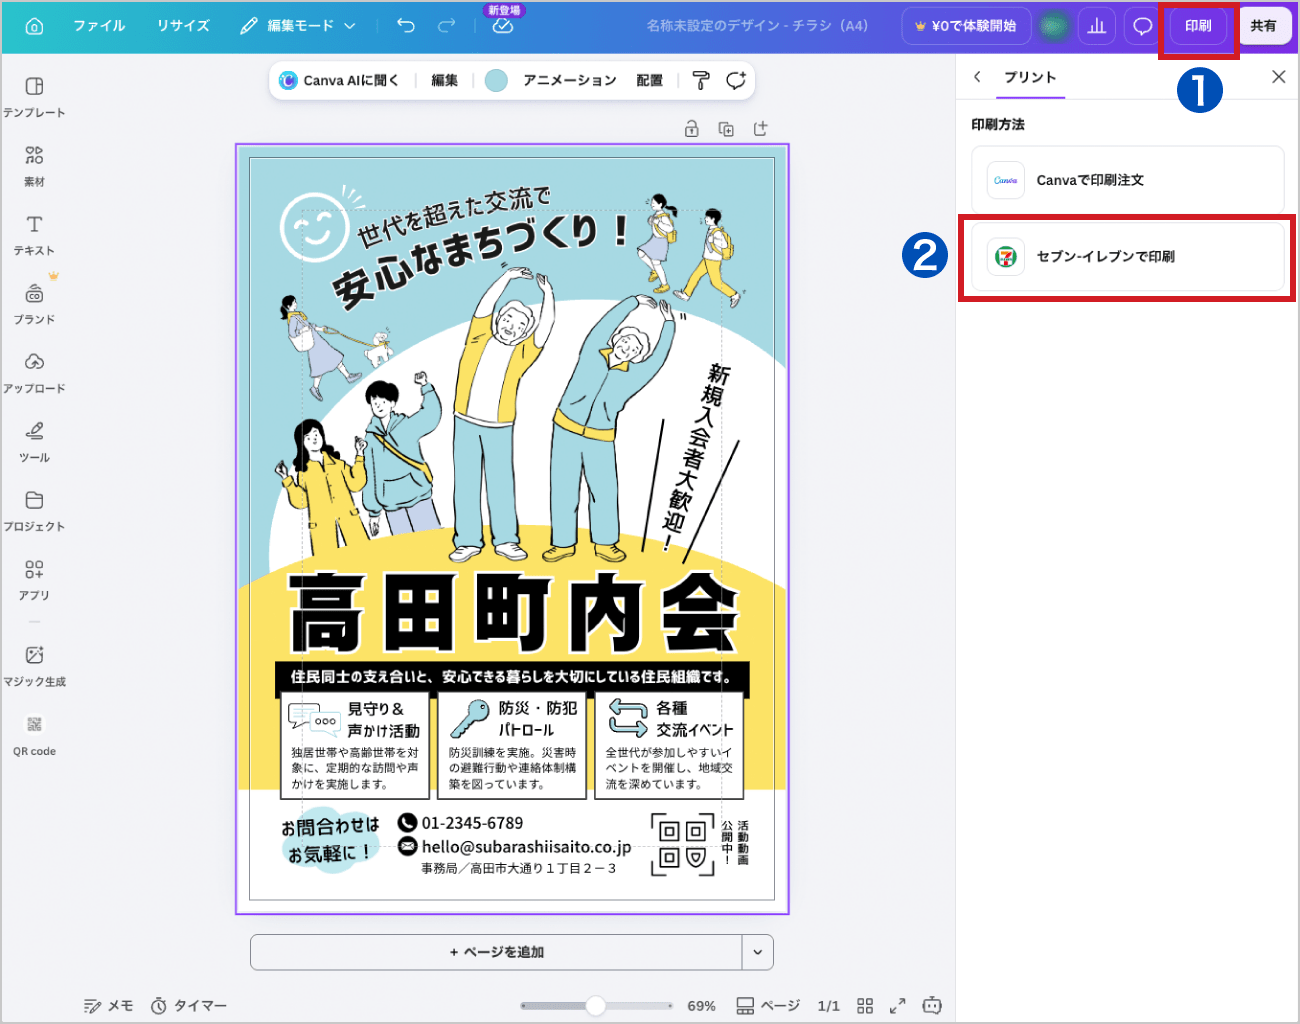Open the プロジェクト sidebar panel
This screenshot has width=1300, height=1024.
(x=34, y=511)
